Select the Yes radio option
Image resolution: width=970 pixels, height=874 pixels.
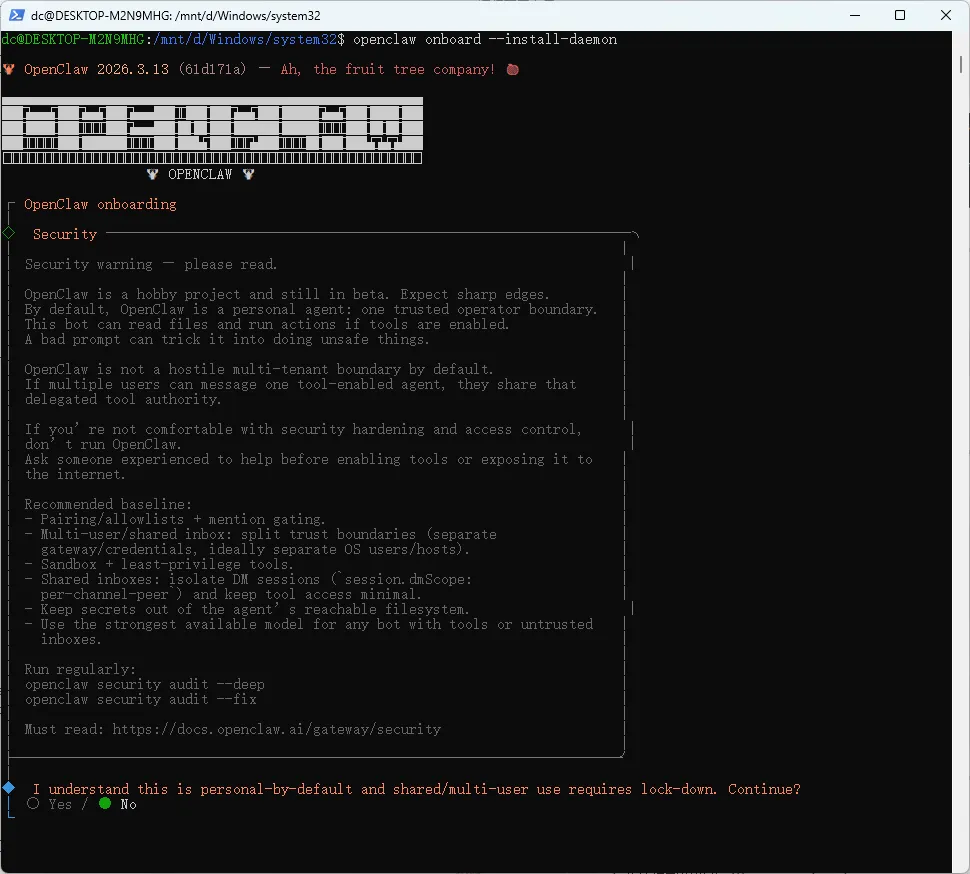[x=33, y=803]
